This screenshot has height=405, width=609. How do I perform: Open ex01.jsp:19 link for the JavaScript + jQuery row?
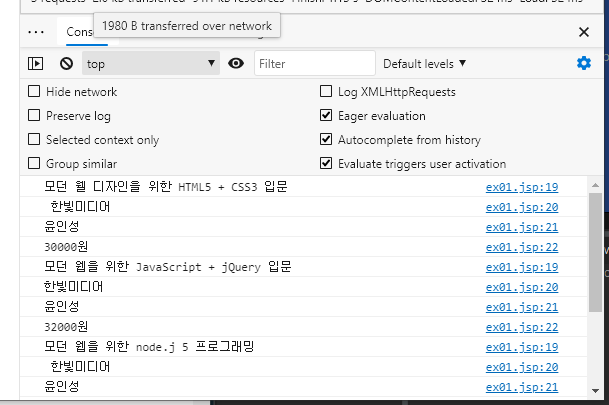pyautogui.click(x=522, y=267)
